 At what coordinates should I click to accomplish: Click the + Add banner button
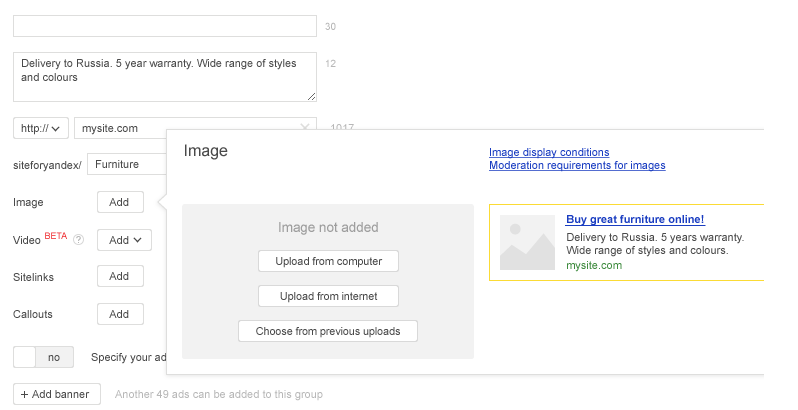point(57,394)
